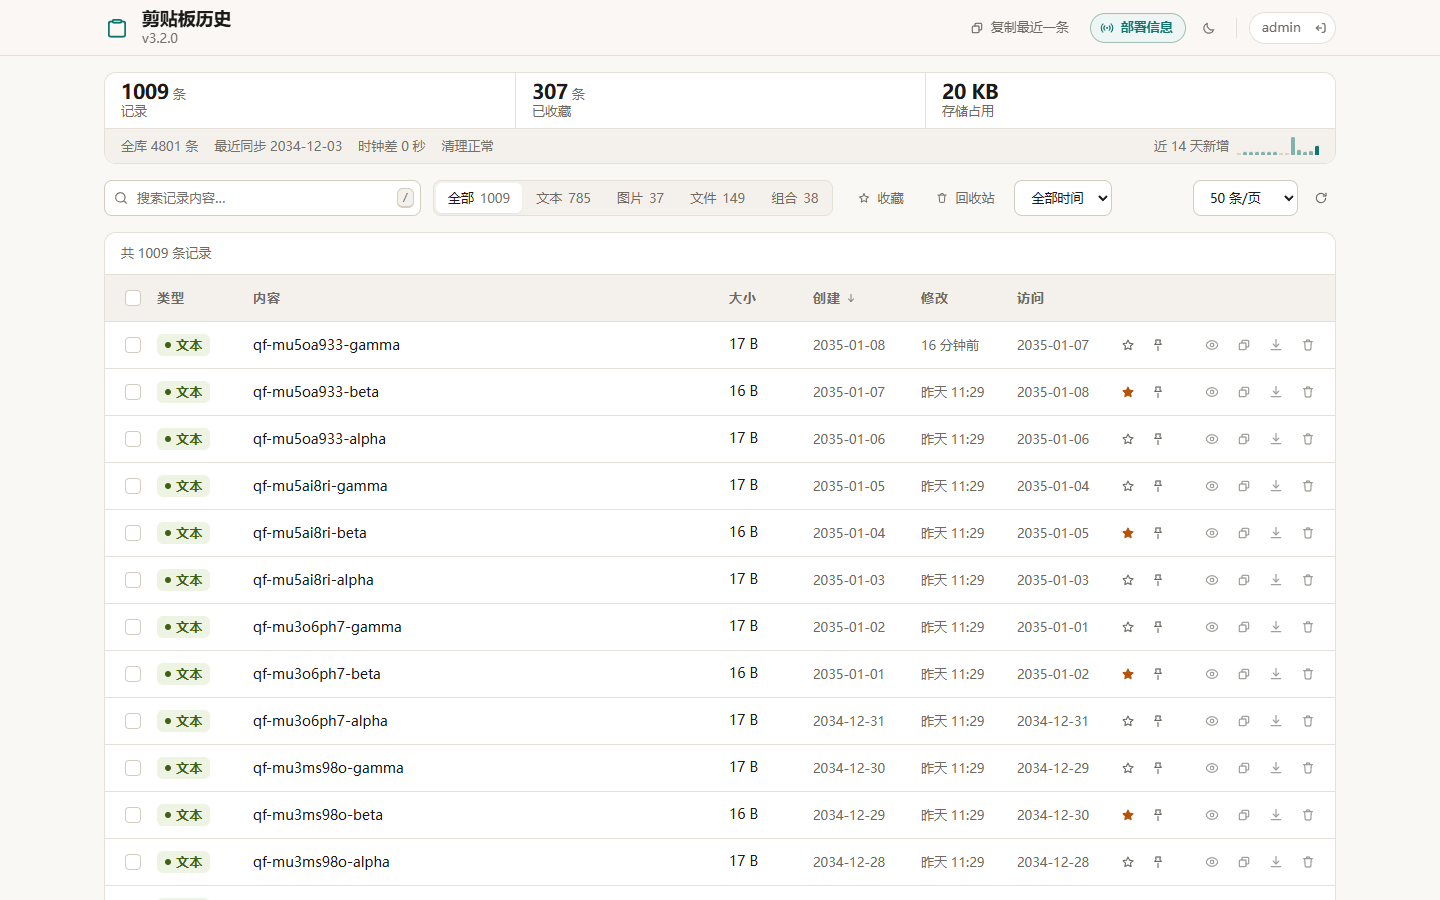Screen dimensions: 1440x900
Task: Switch to the 组合 38 tab
Action: (795, 198)
